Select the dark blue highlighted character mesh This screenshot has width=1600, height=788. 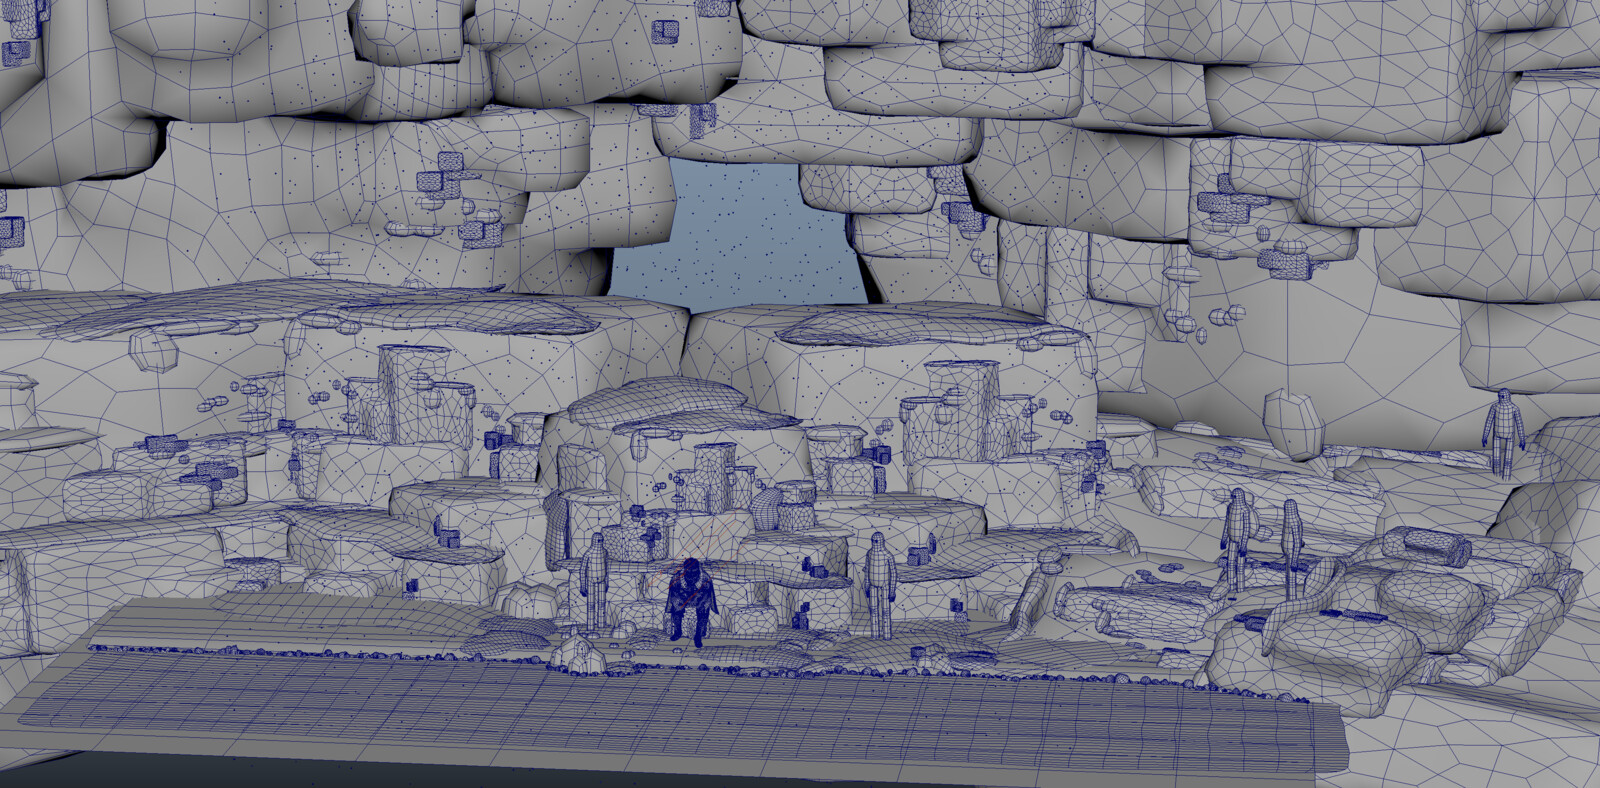[691, 601]
